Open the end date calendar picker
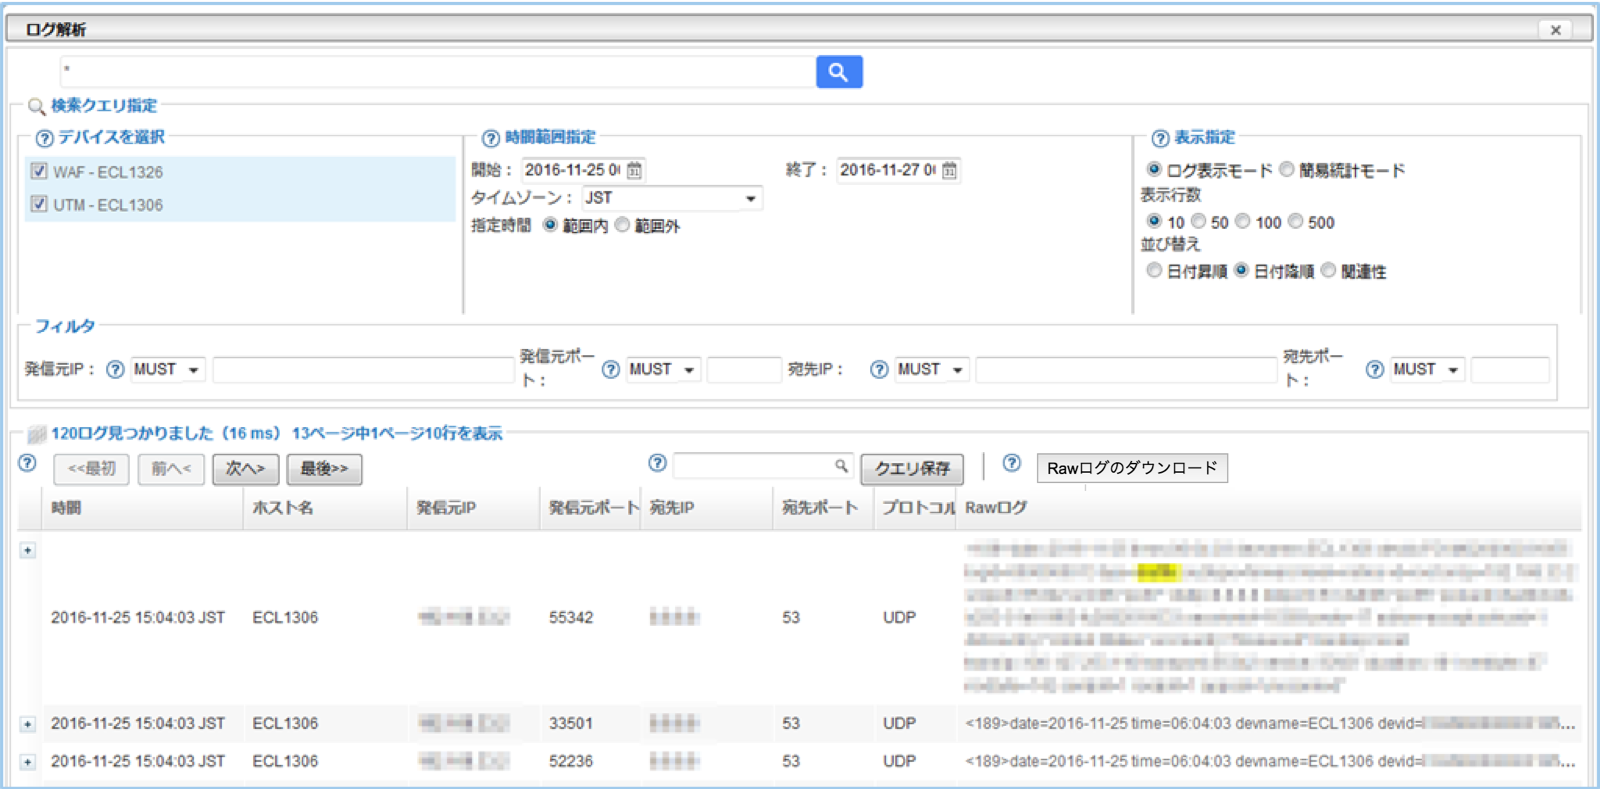The image size is (1600, 789). click(x=949, y=171)
